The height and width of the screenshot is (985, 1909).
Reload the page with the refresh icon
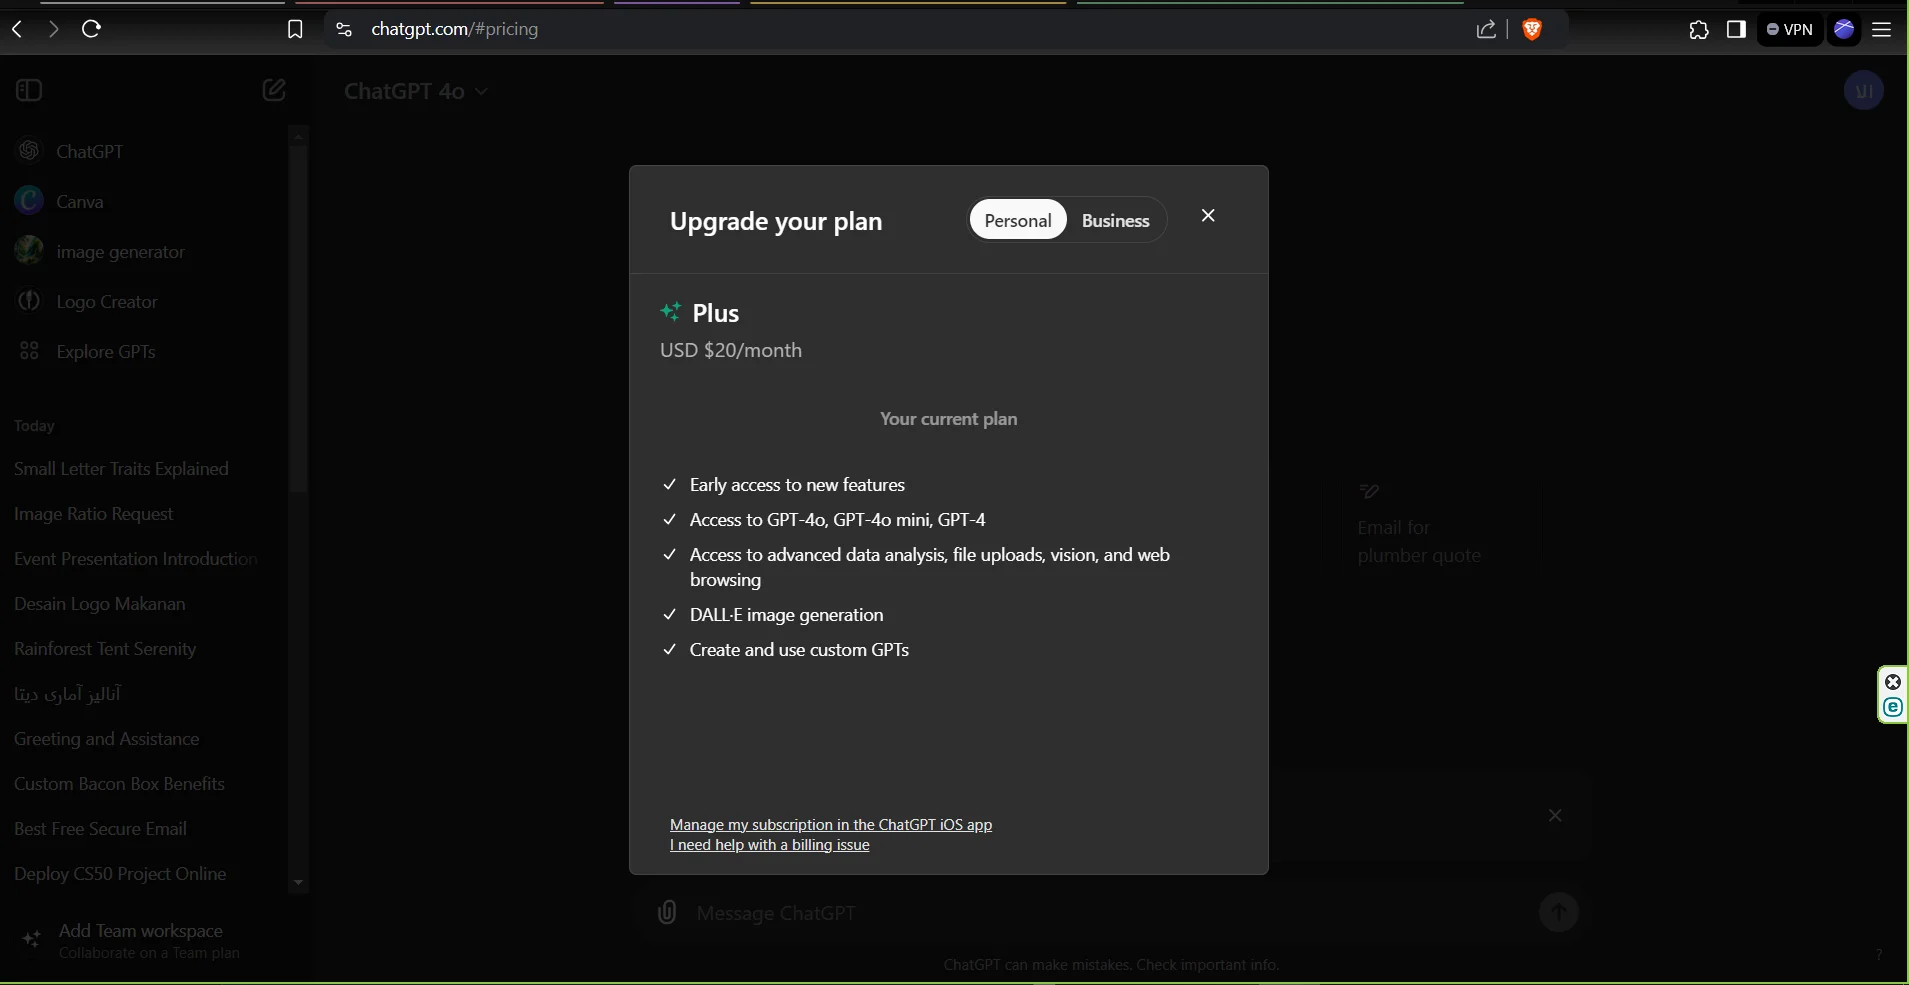pyautogui.click(x=91, y=29)
